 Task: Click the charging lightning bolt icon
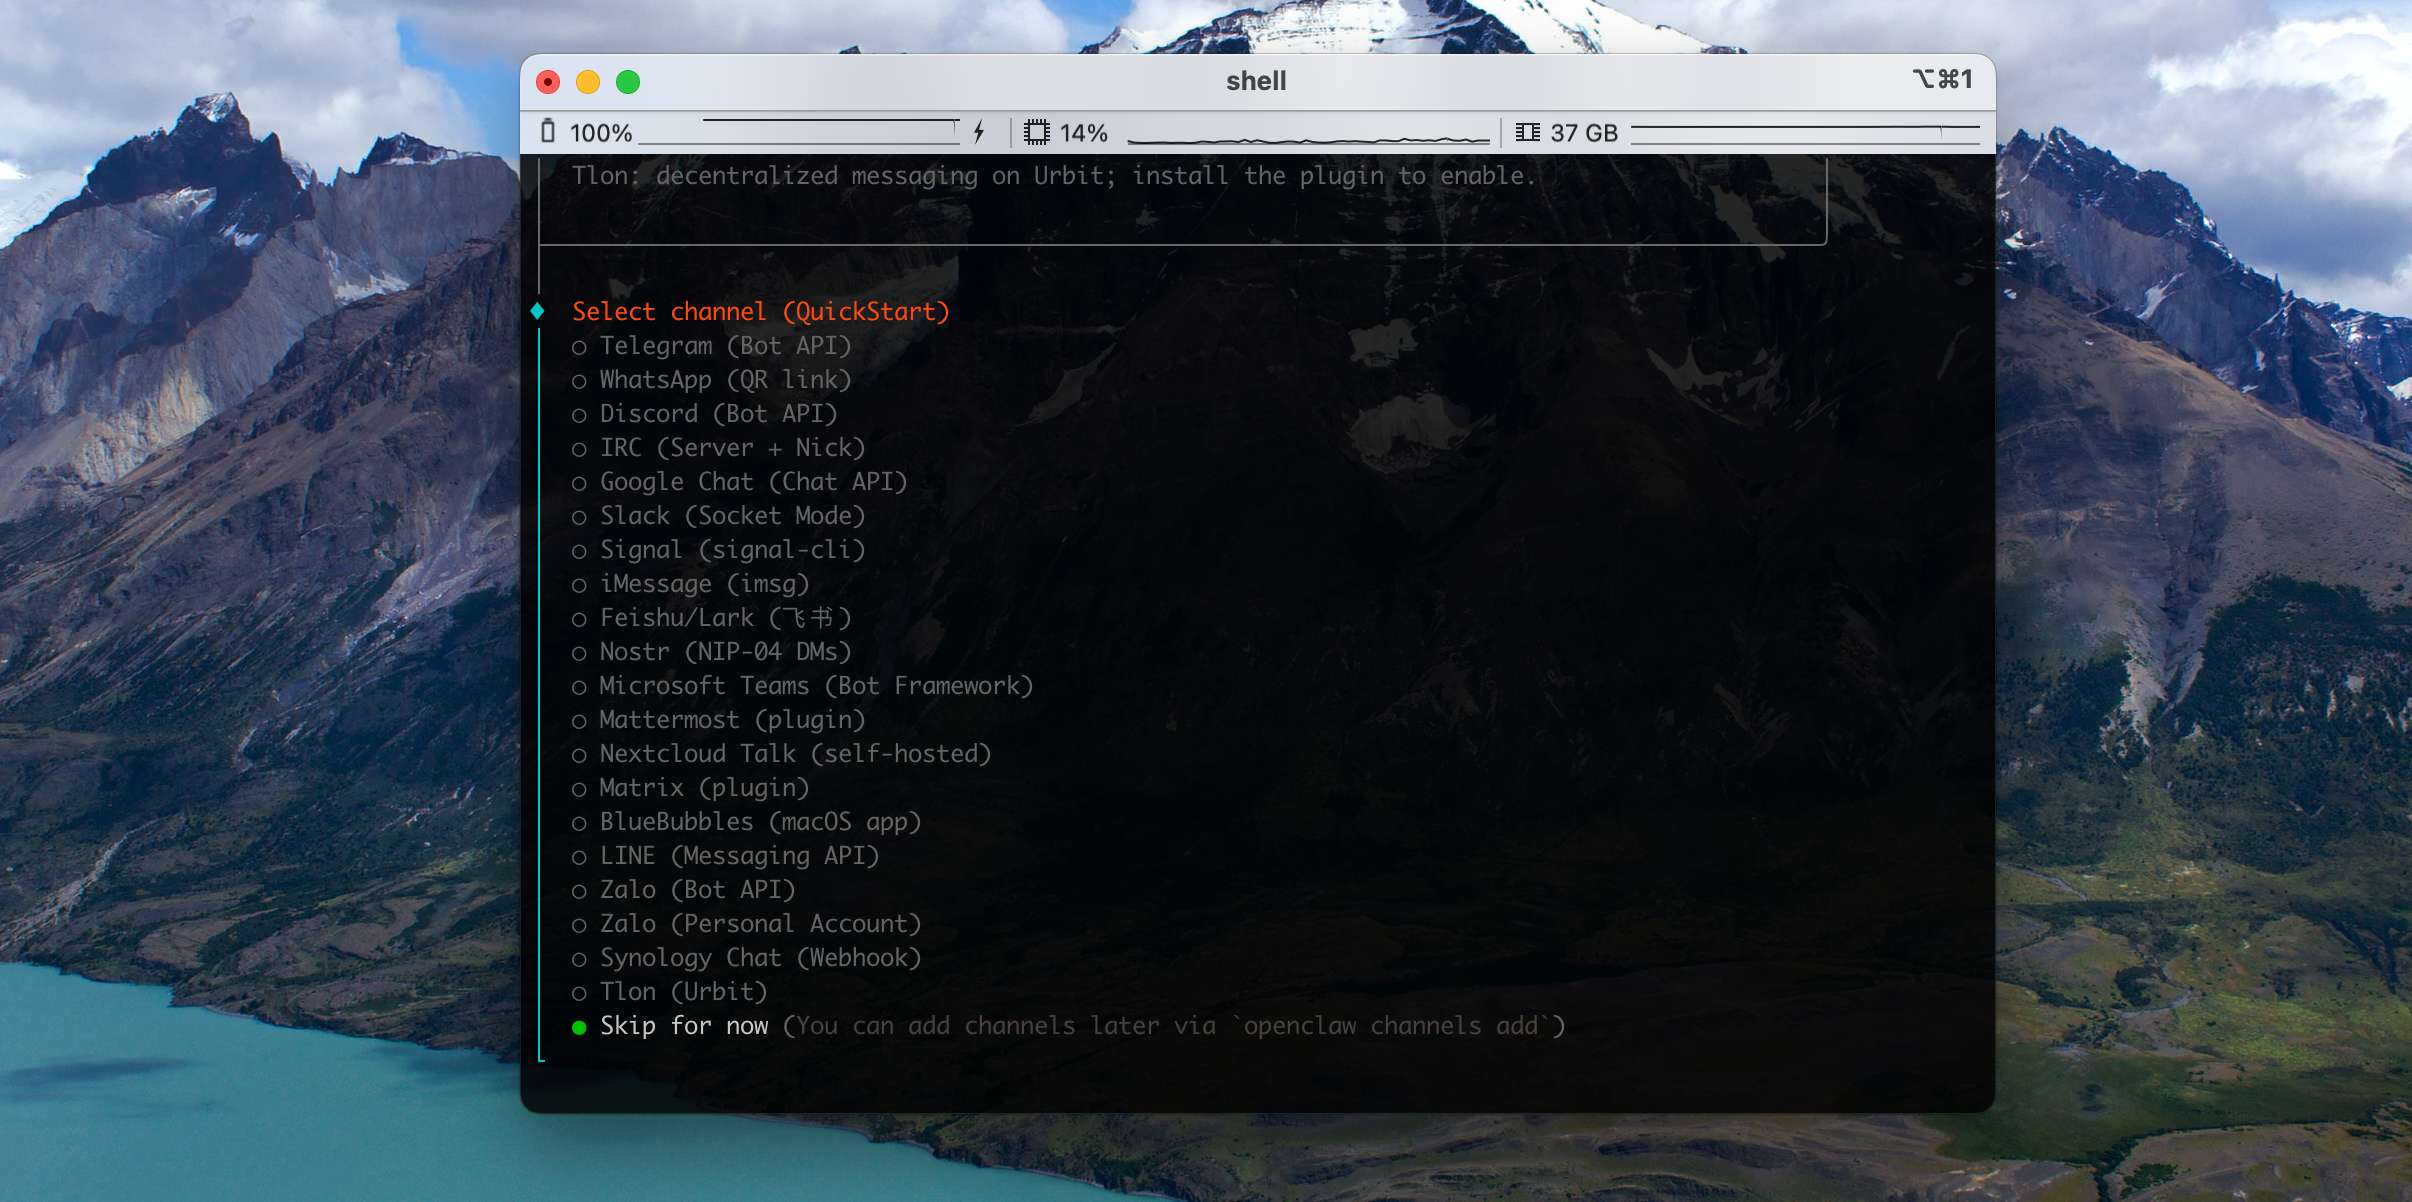tap(979, 130)
